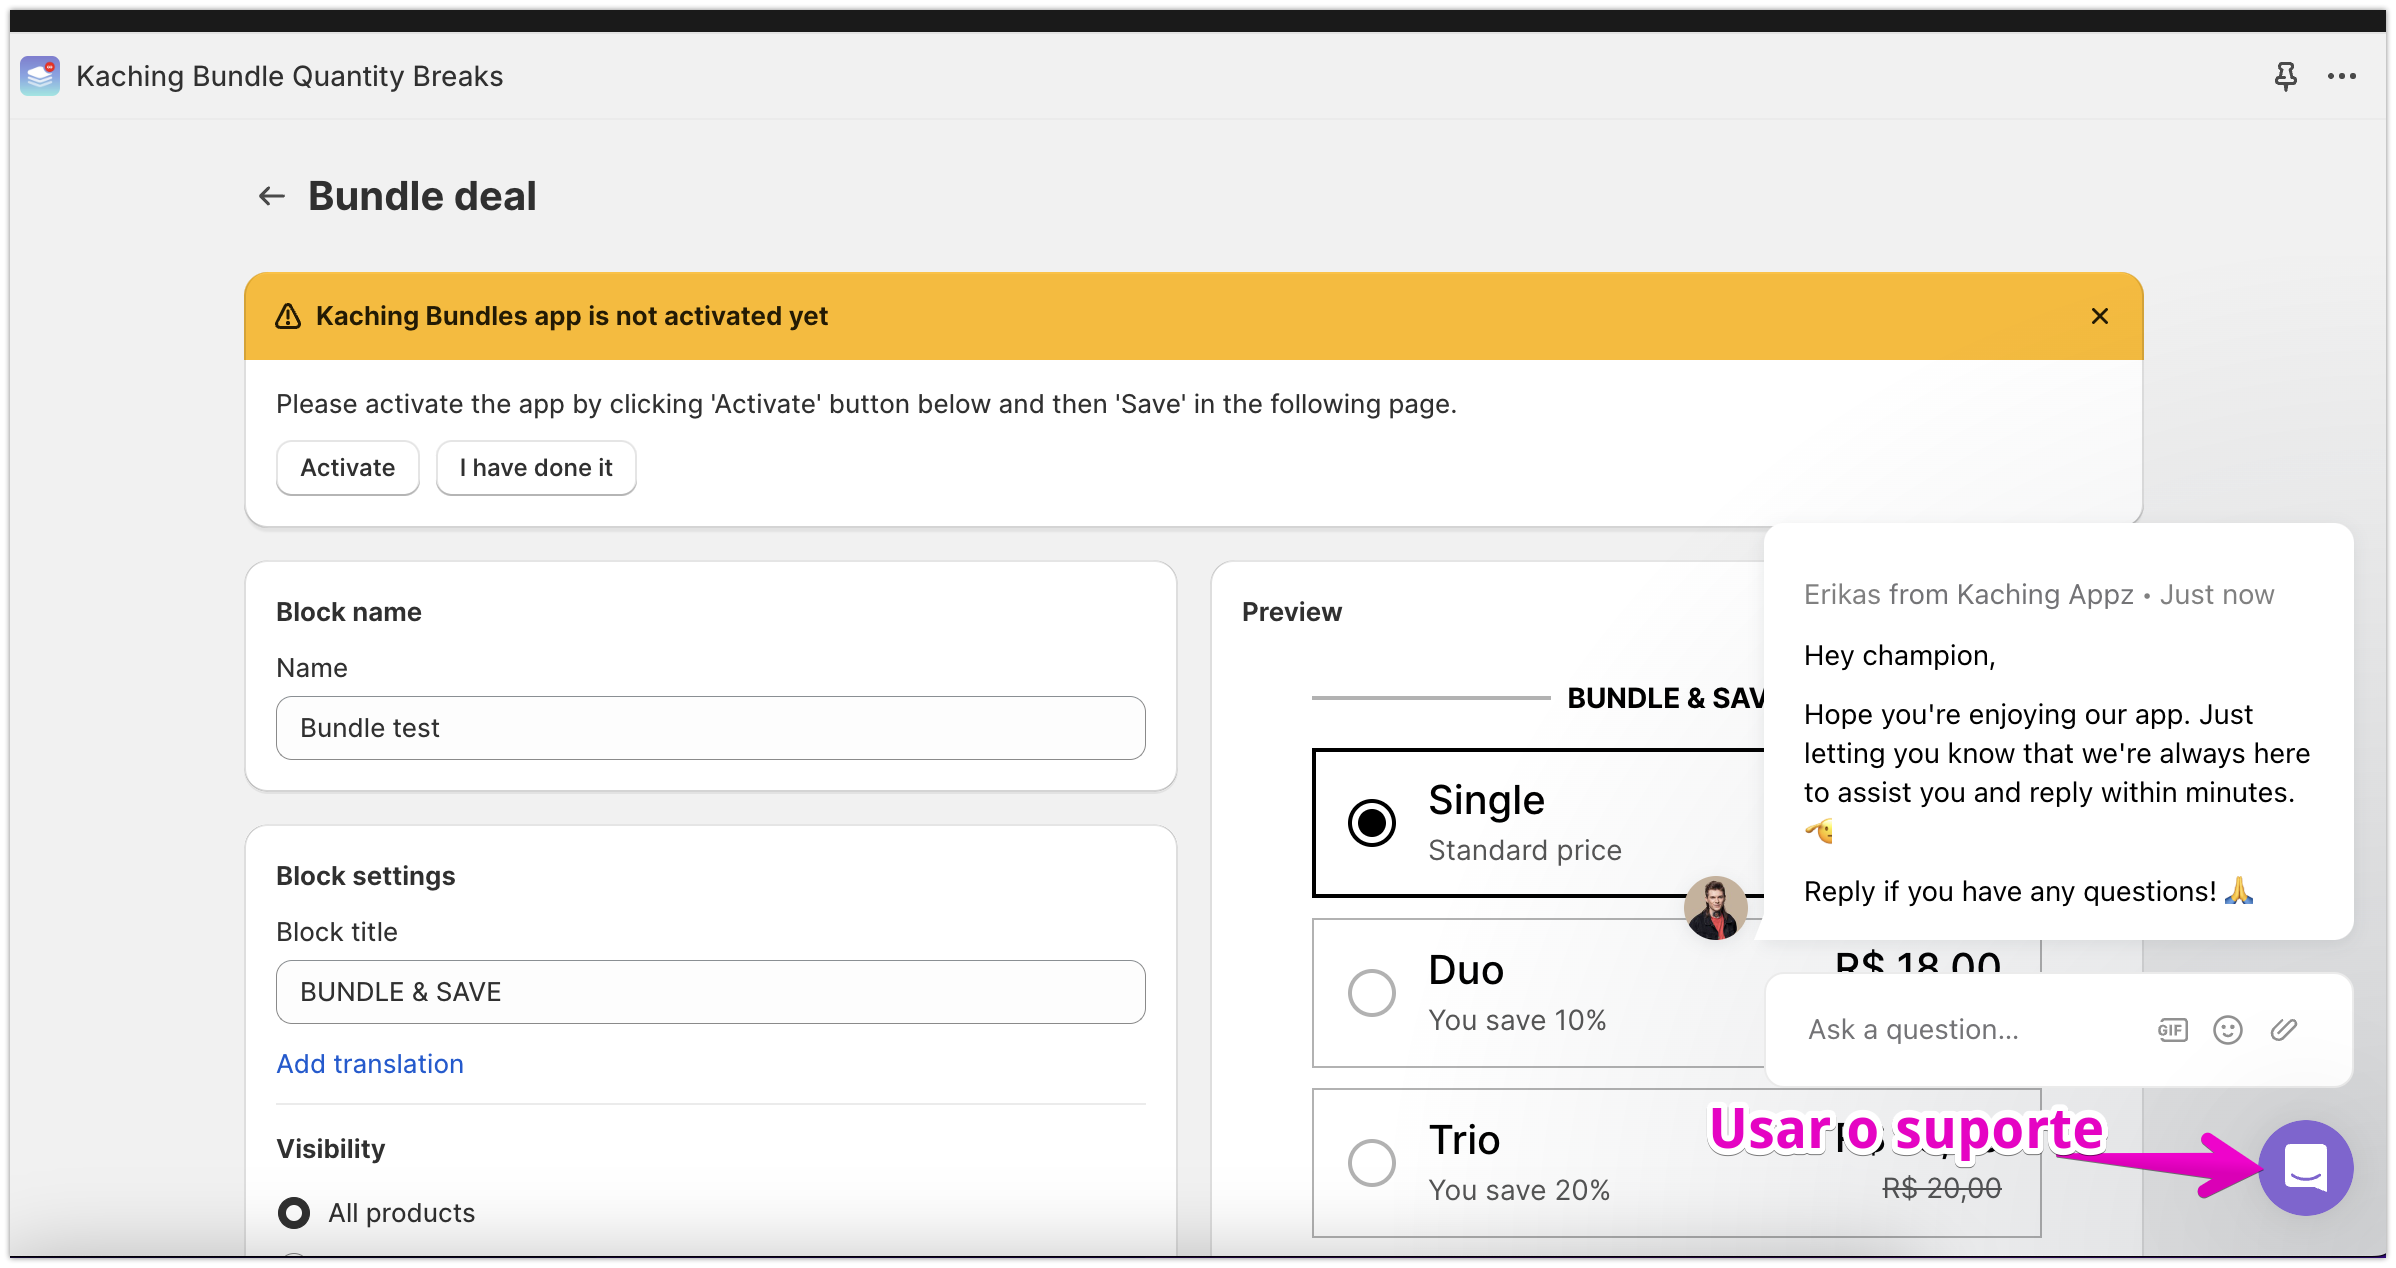Open the chat message from Erikas
This screenshot has width=2396, height=1268.
(x=2058, y=732)
